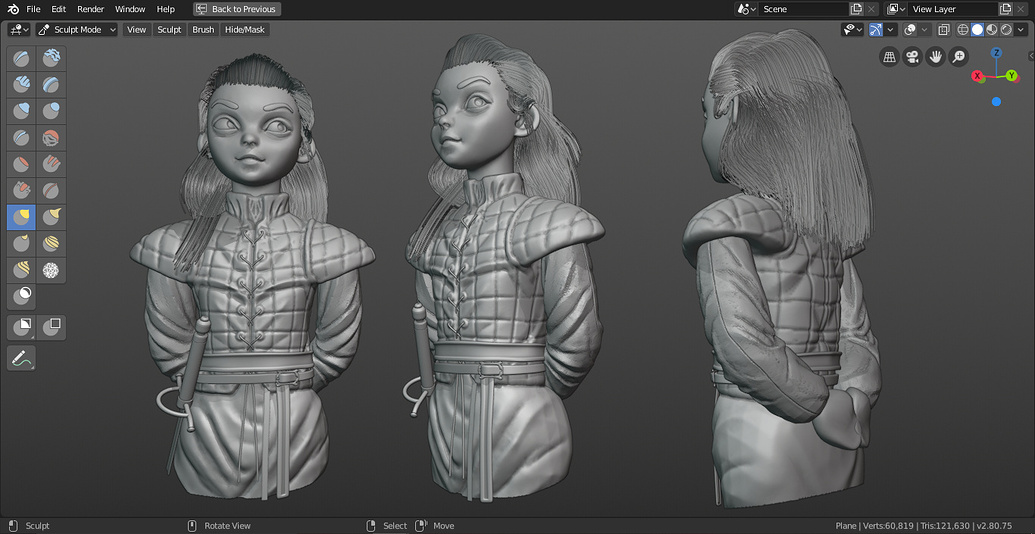1035x534 pixels.
Task: Select the Box Hide tool
Action: click(51, 327)
